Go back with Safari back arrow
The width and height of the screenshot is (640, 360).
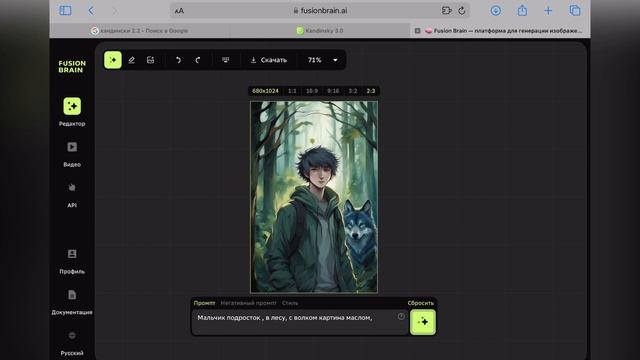click(x=91, y=11)
